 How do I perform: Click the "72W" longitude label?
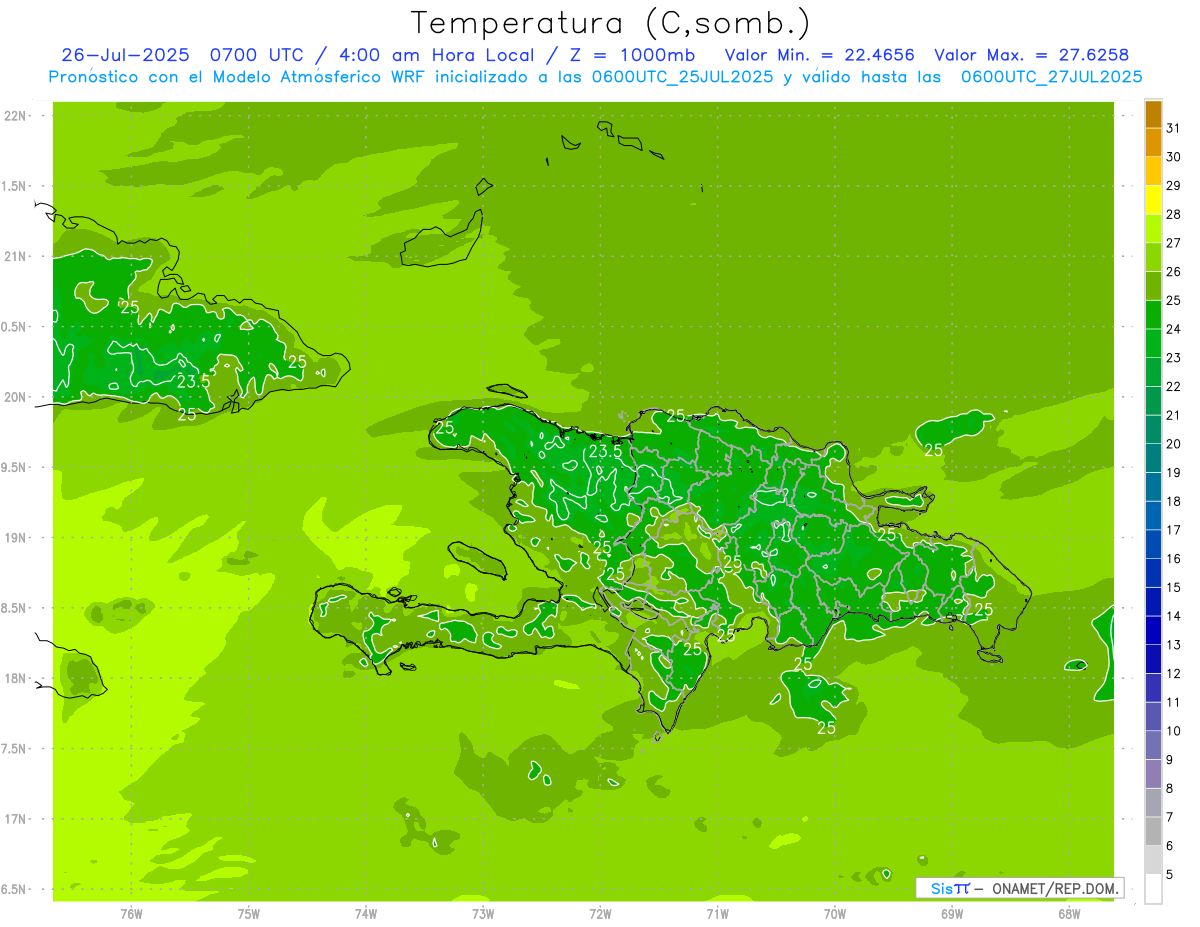point(600,914)
